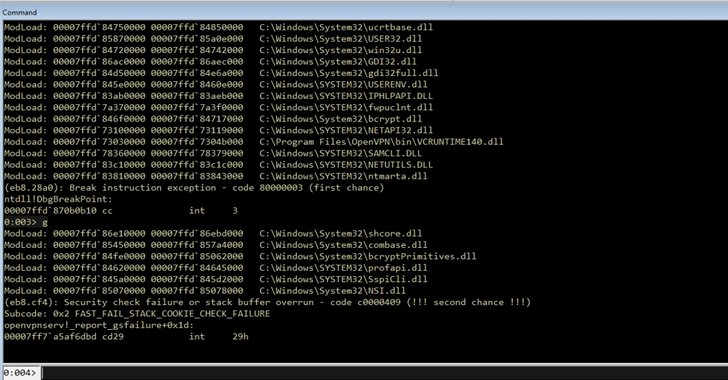
Task: Click the int 3 disassembly line
Action: point(121,210)
